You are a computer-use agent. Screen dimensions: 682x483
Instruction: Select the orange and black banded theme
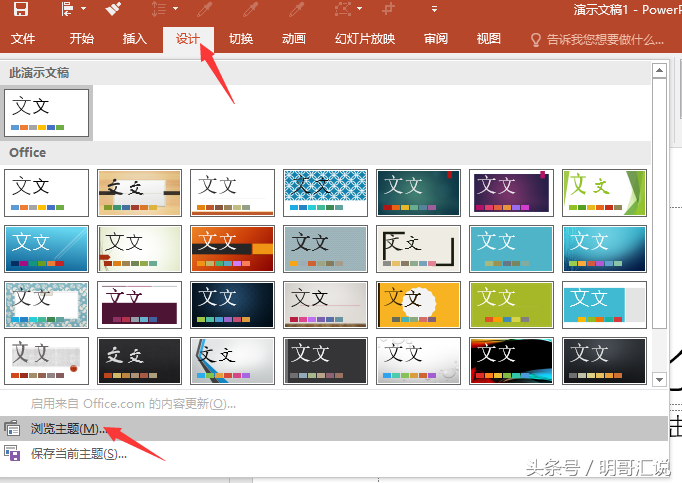[232, 248]
